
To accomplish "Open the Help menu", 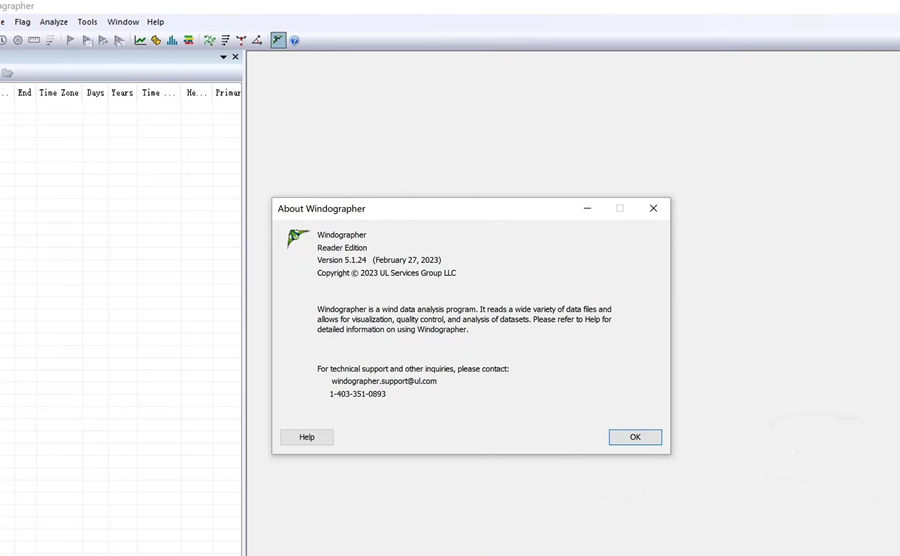I will (x=156, y=22).
